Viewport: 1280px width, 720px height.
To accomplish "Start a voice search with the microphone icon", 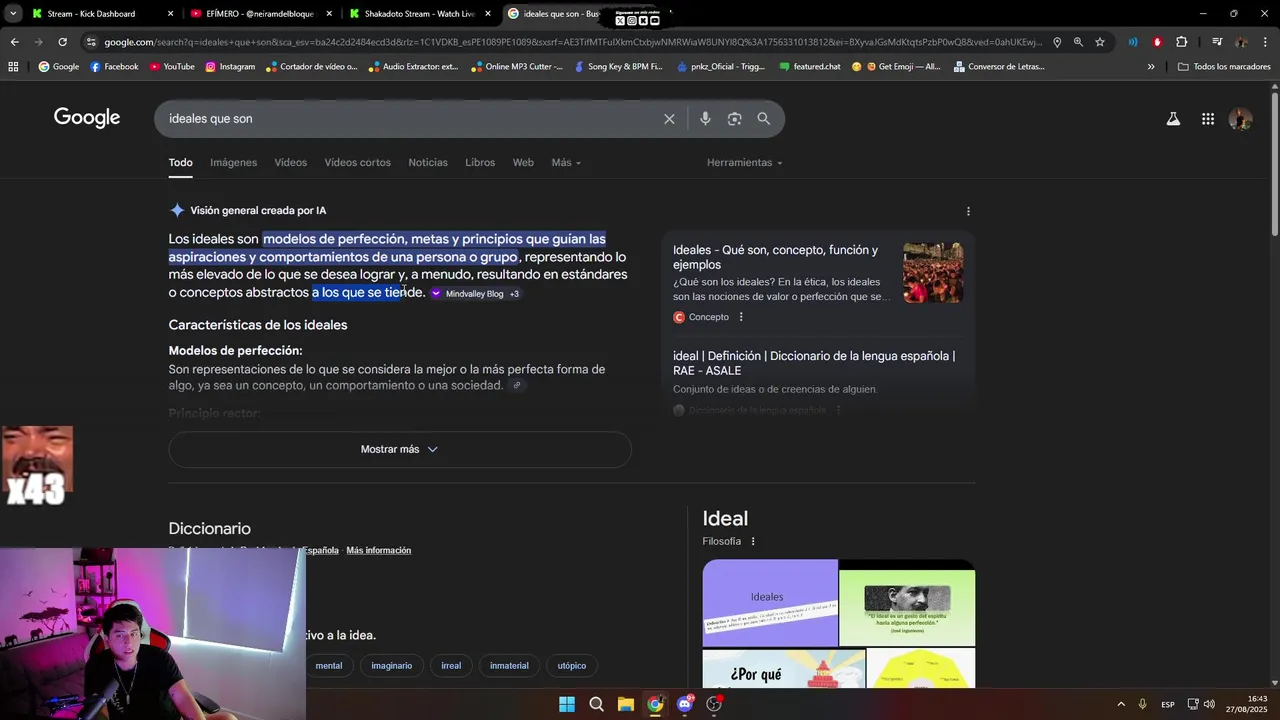I will click(705, 119).
